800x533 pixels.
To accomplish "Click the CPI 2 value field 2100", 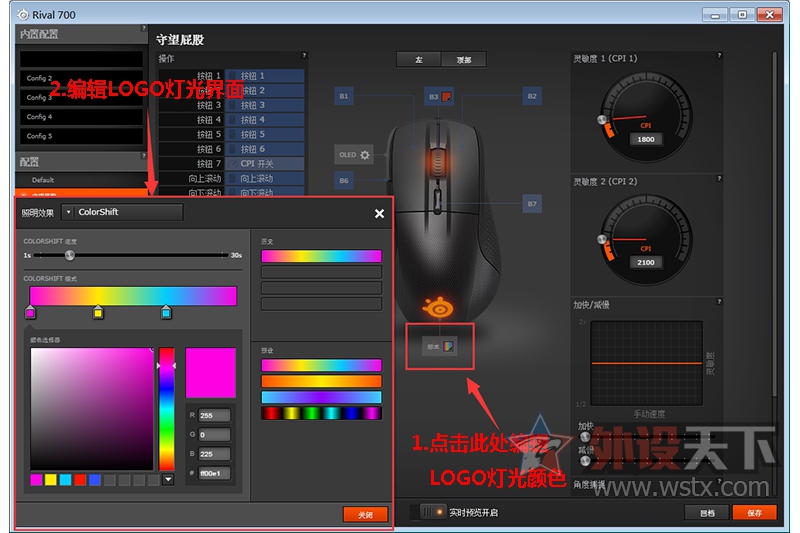I will [x=645, y=262].
